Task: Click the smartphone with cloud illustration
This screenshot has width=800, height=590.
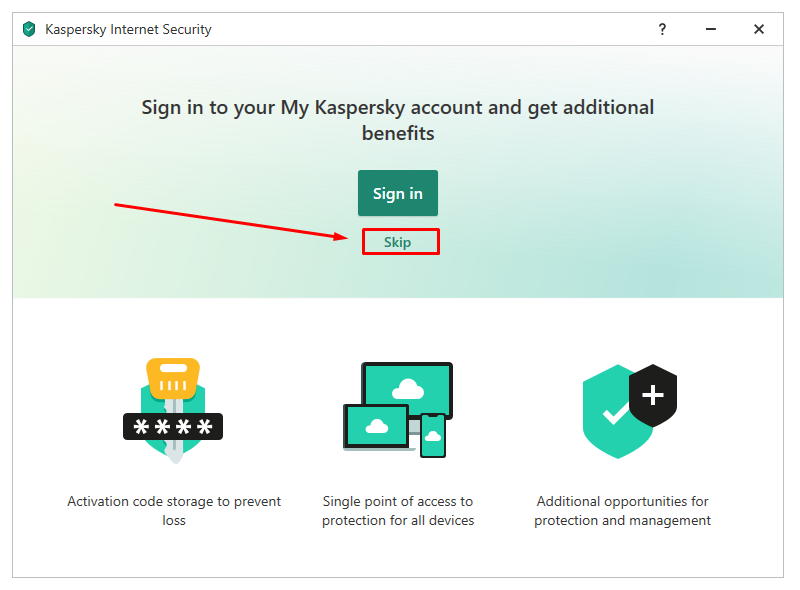Action: 433,435
